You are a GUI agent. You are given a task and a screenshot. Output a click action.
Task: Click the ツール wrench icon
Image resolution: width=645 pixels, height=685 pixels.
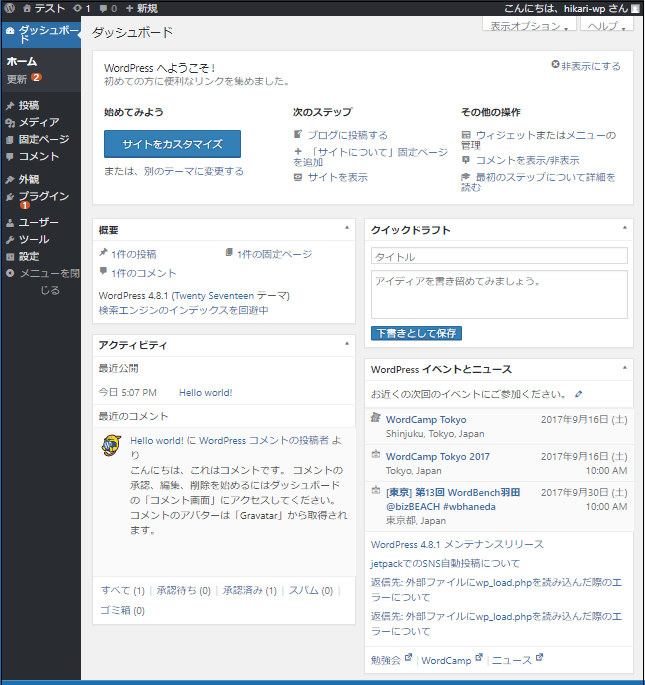[10, 240]
